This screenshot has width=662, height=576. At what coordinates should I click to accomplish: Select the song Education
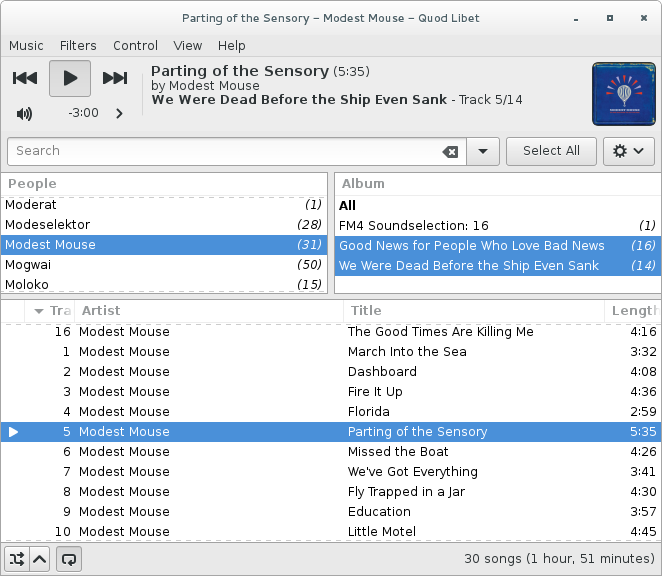(331, 512)
